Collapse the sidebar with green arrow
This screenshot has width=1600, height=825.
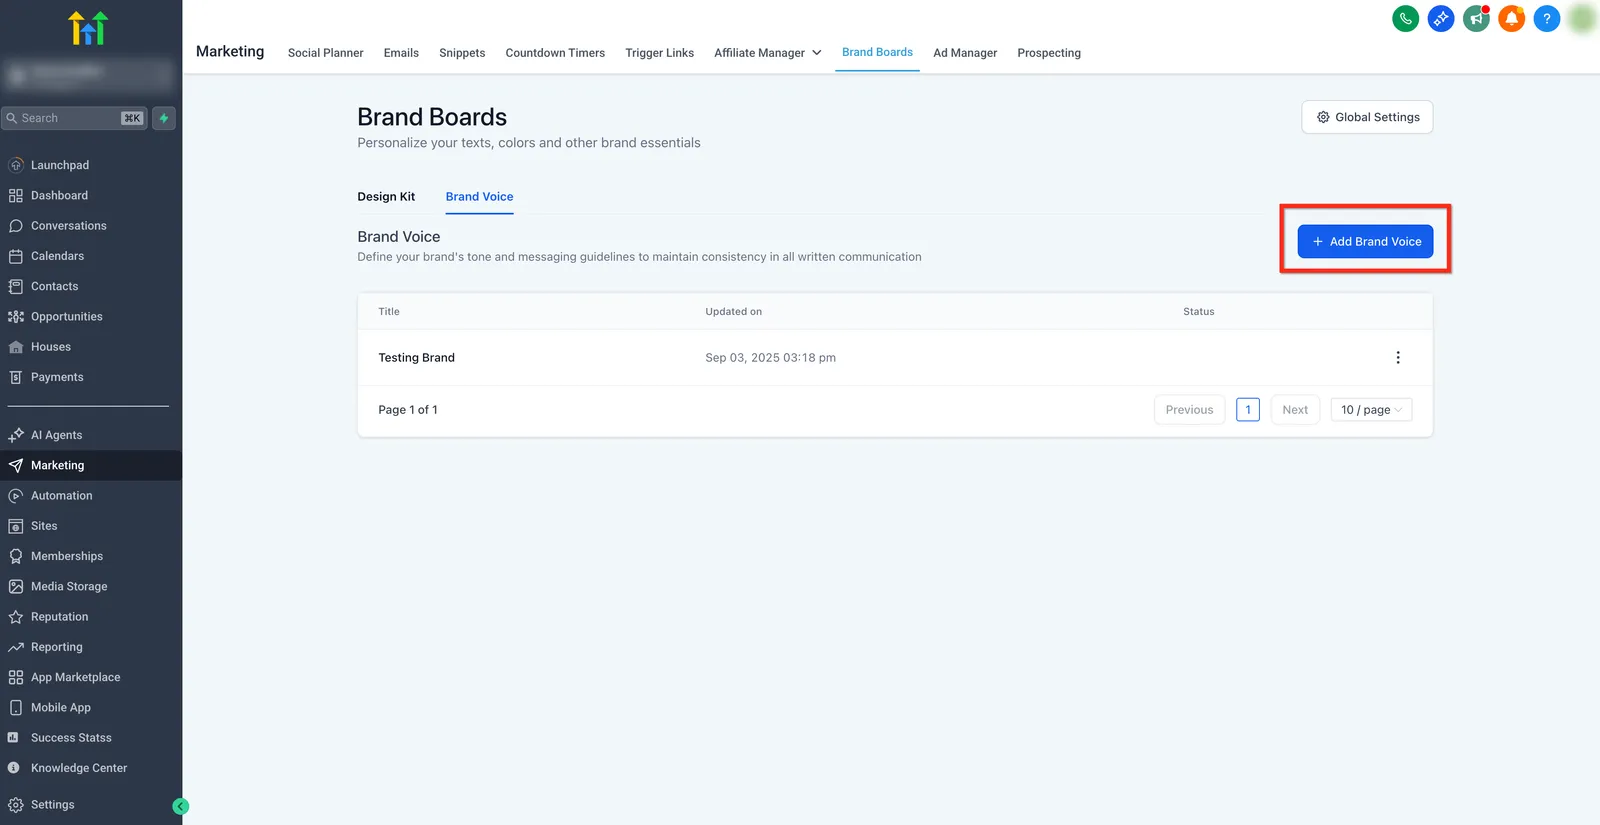tap(181, 806)
